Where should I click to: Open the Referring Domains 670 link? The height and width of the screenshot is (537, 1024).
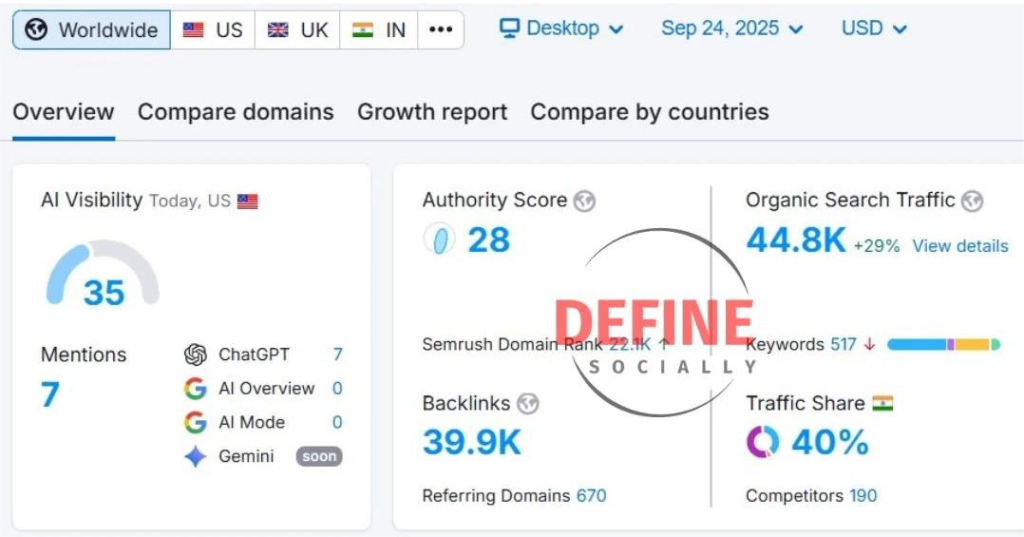point(590,495)
